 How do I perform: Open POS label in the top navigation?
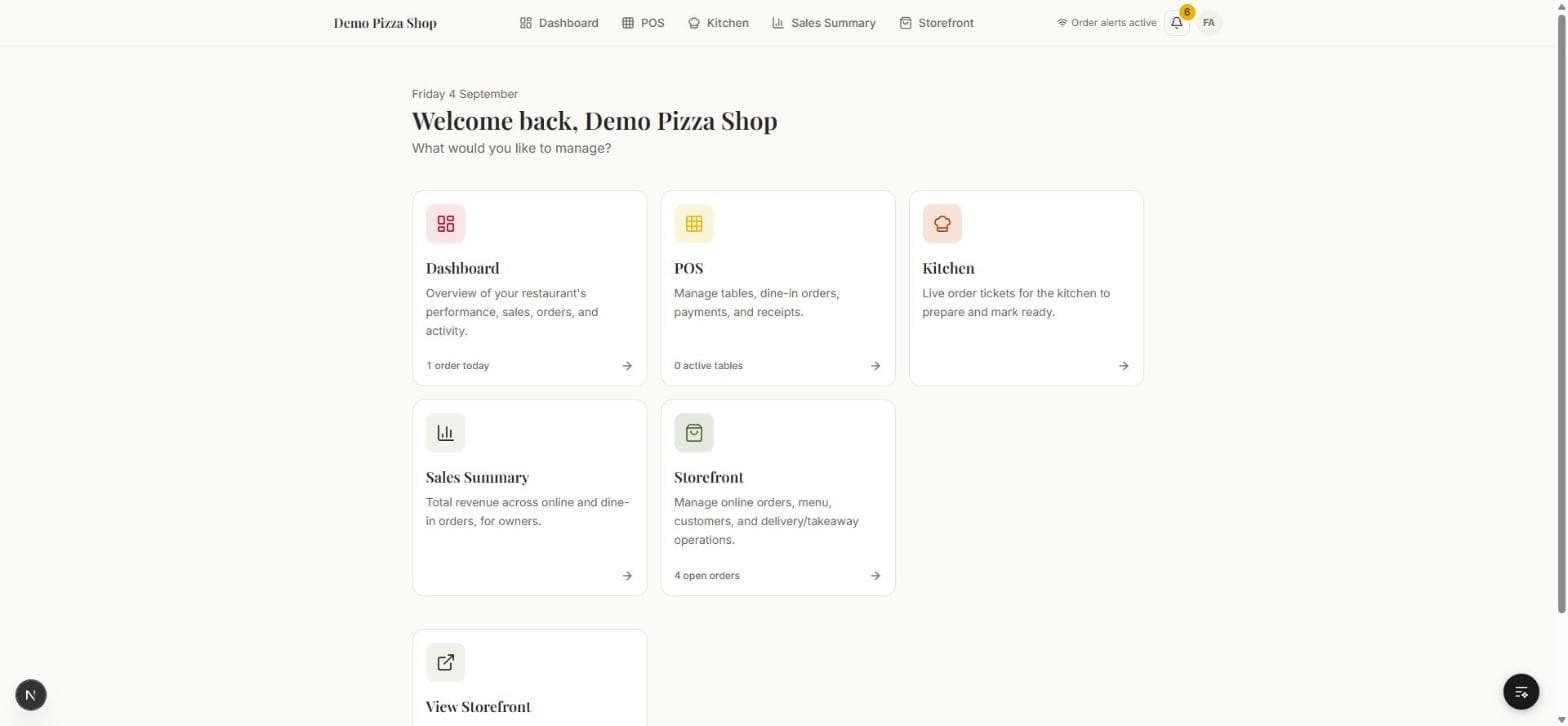coord(652,23)
